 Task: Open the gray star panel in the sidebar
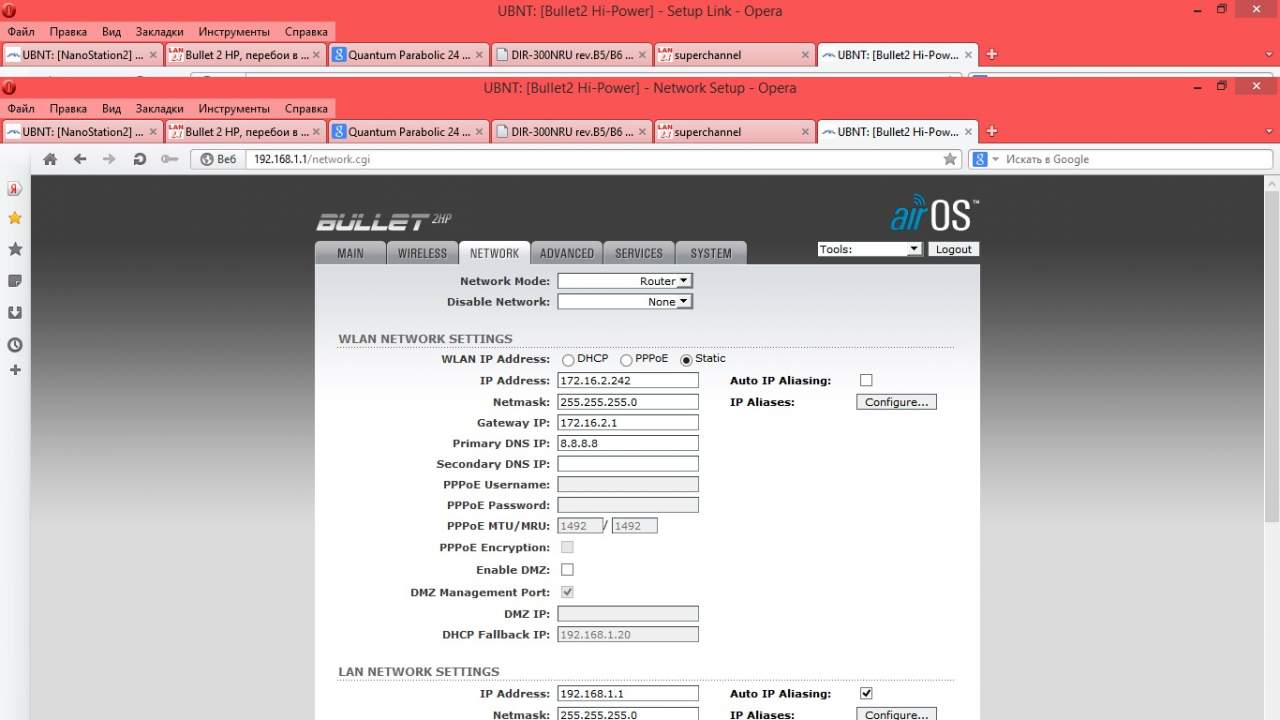pyautogui.click(x=15, y=249)
